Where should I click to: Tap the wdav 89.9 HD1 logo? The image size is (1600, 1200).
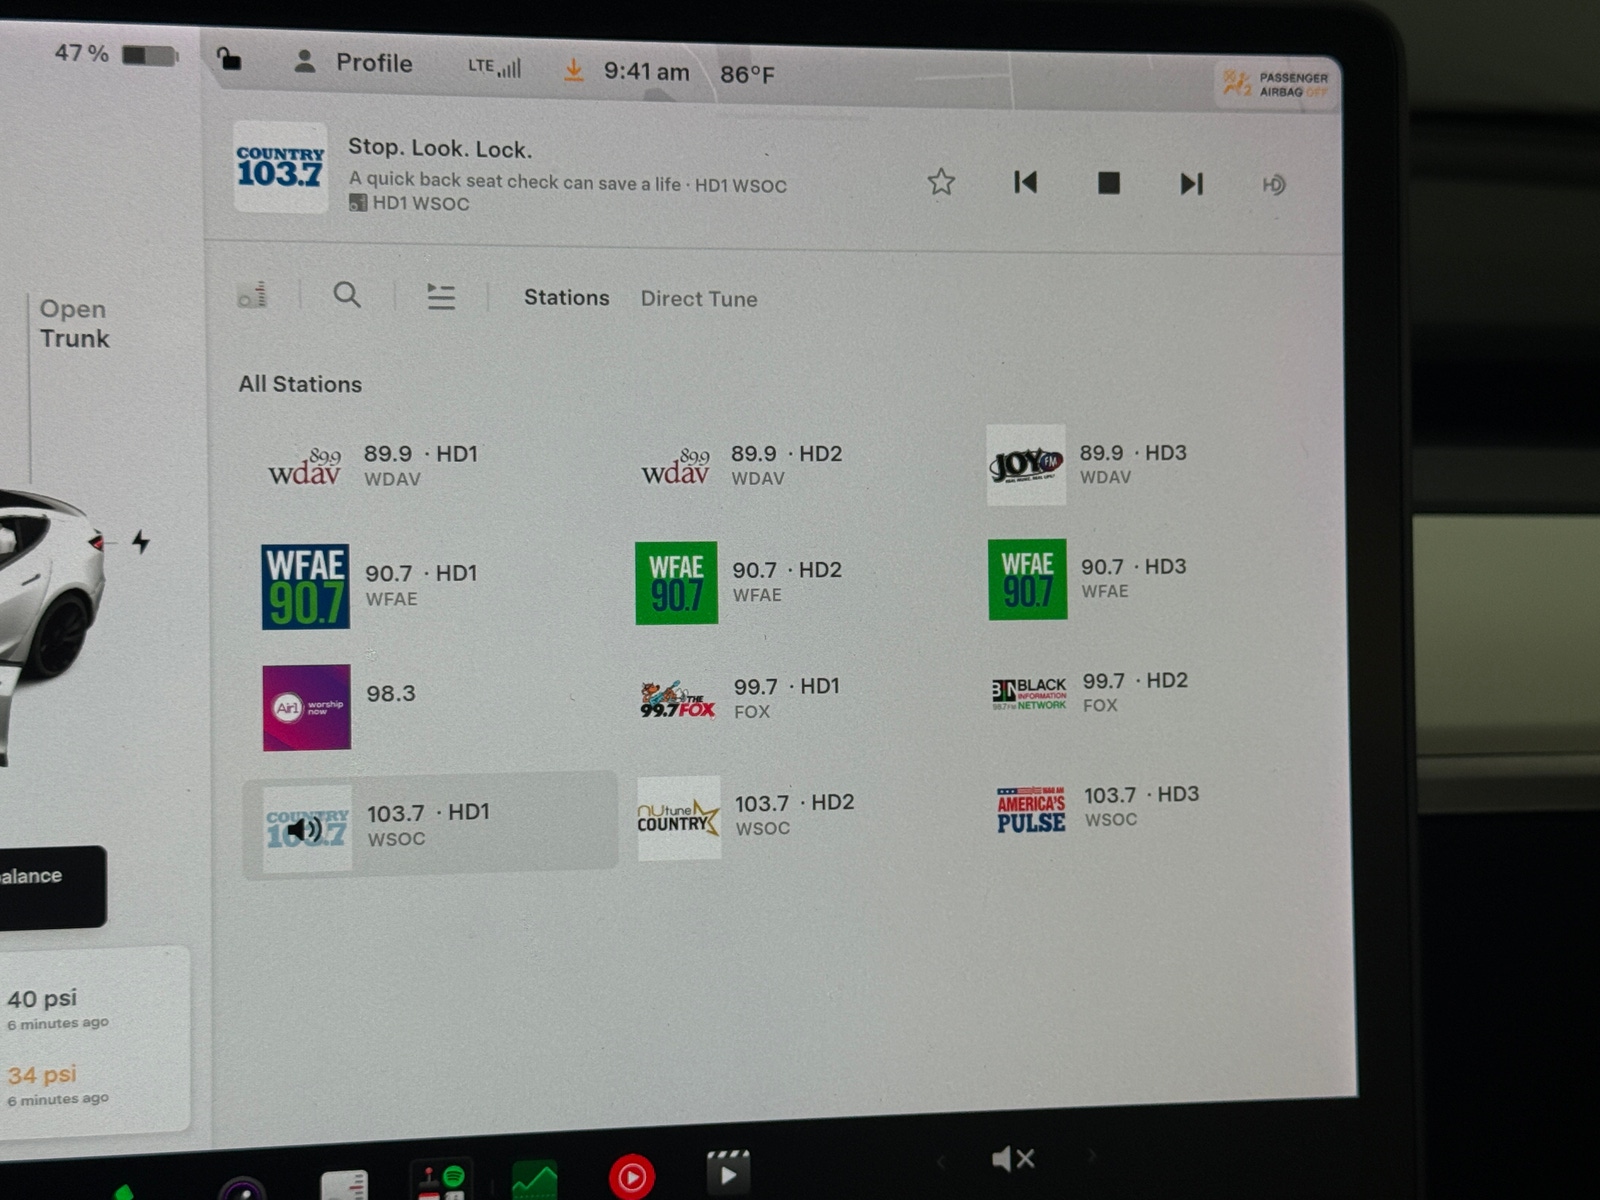click(305, 467)
